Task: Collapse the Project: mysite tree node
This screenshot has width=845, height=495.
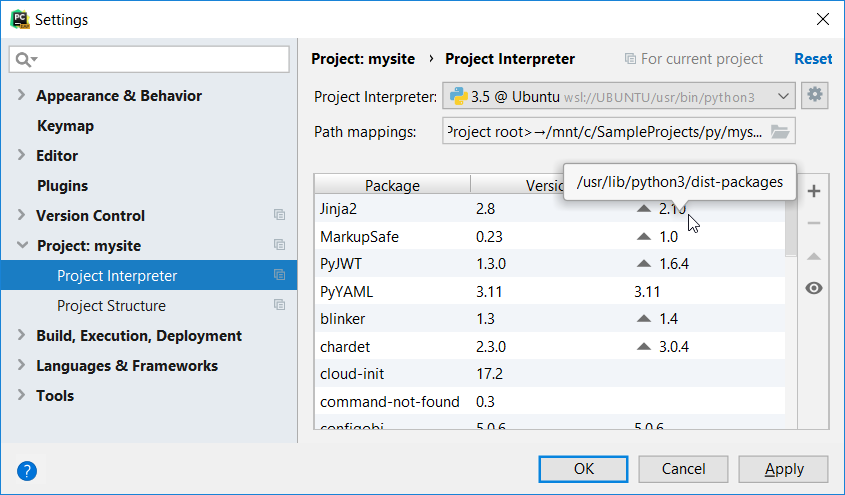Action: tap(22, 246)
